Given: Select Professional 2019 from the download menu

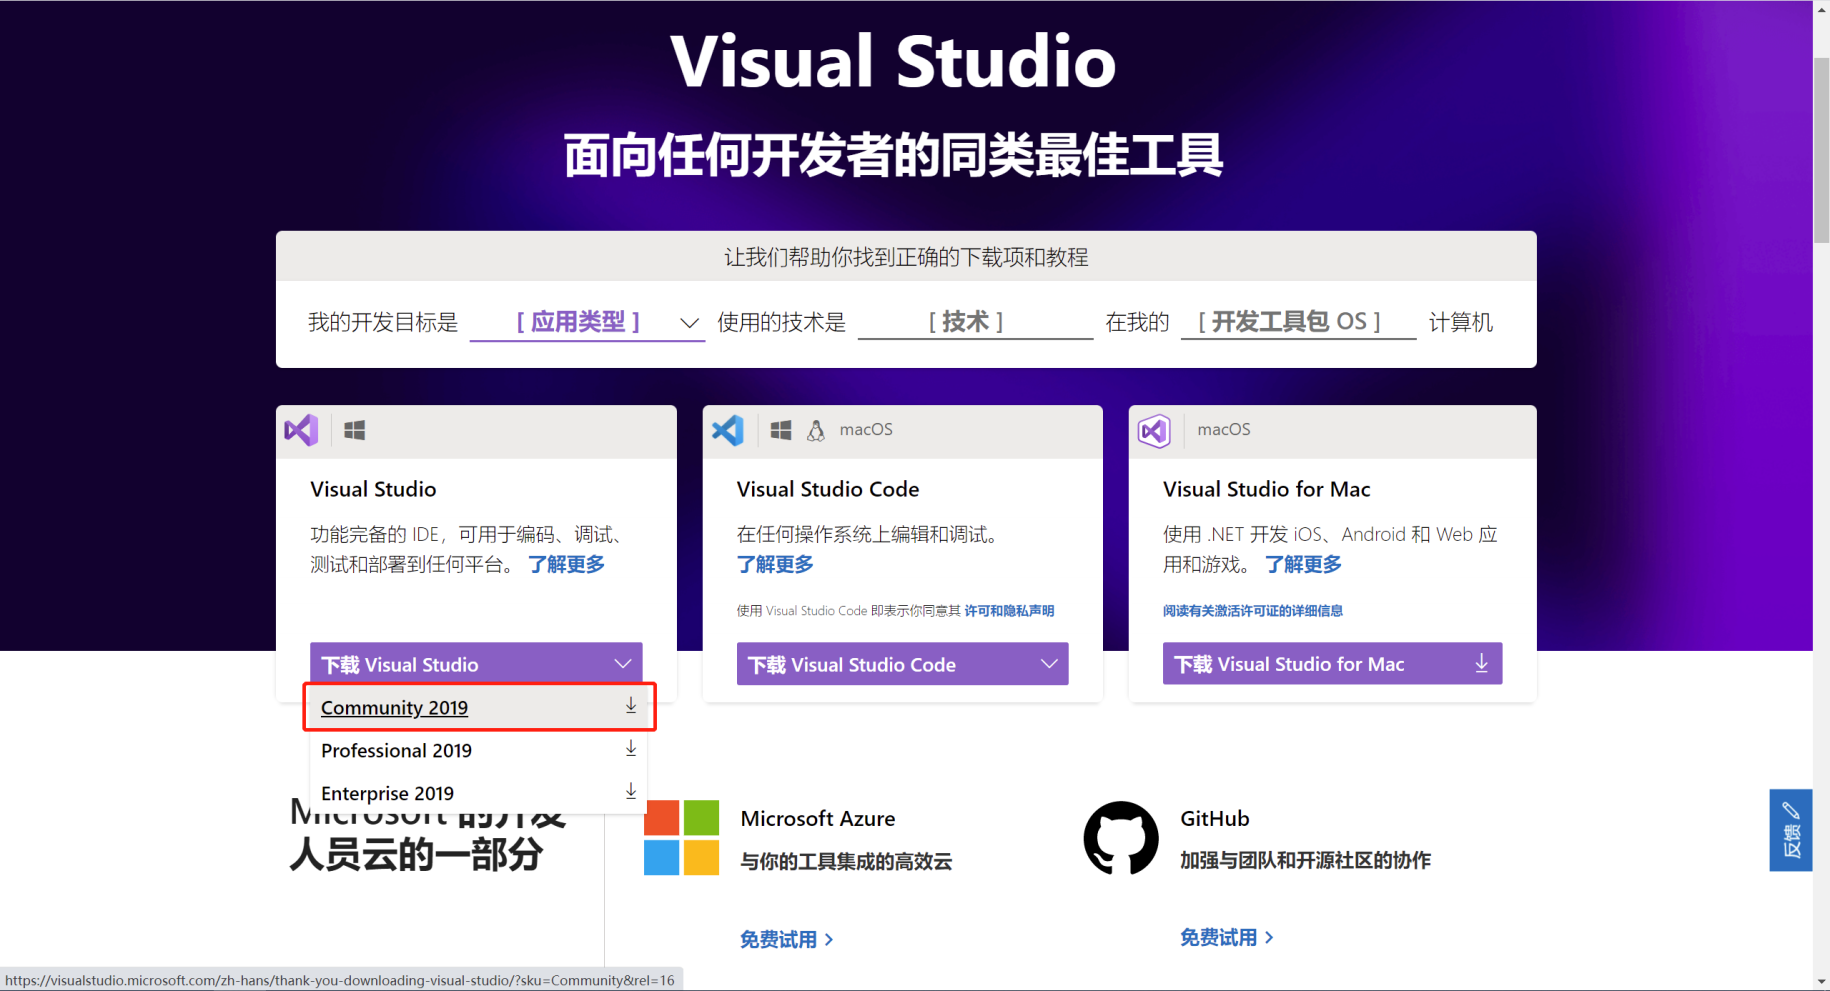Looking at the screenshot, I should point(479,750).
